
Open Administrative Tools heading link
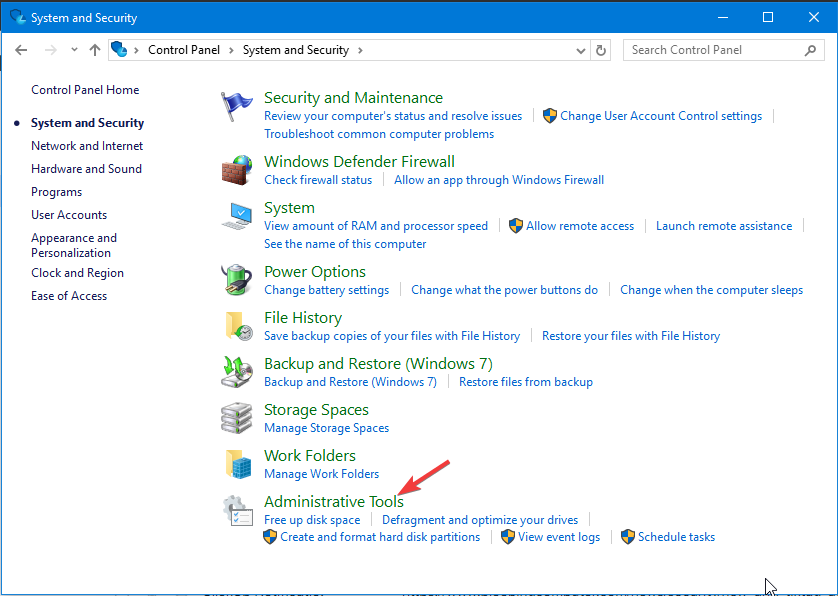334,501
